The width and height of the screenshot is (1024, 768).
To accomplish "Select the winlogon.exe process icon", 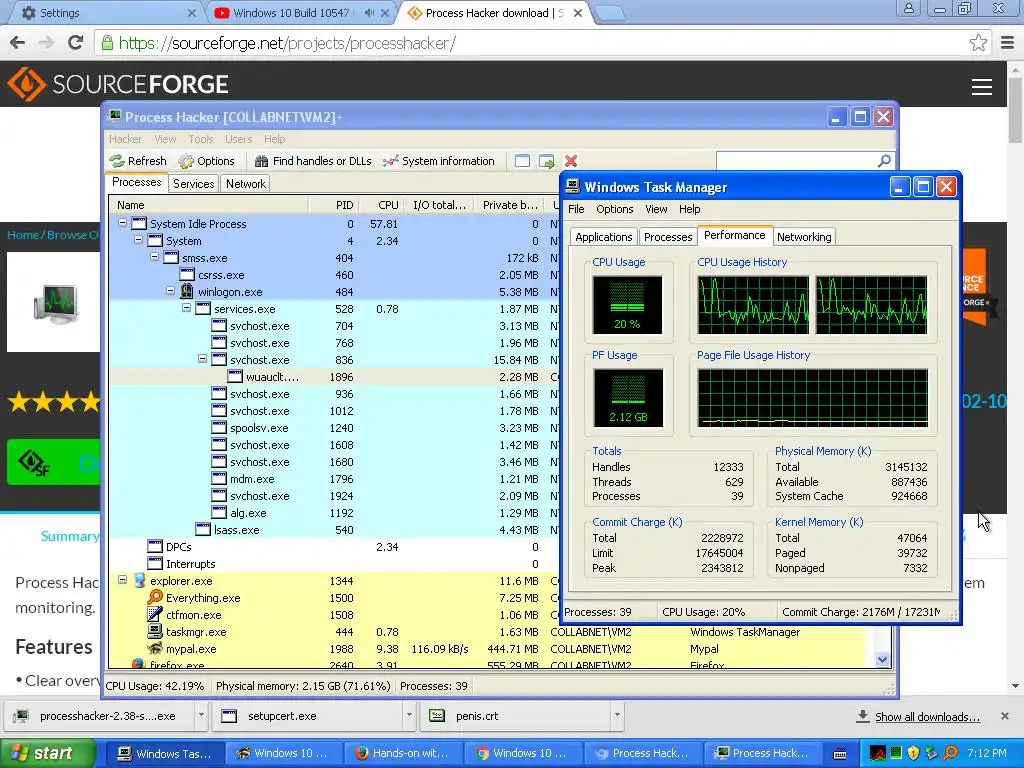I will (187, 291).
